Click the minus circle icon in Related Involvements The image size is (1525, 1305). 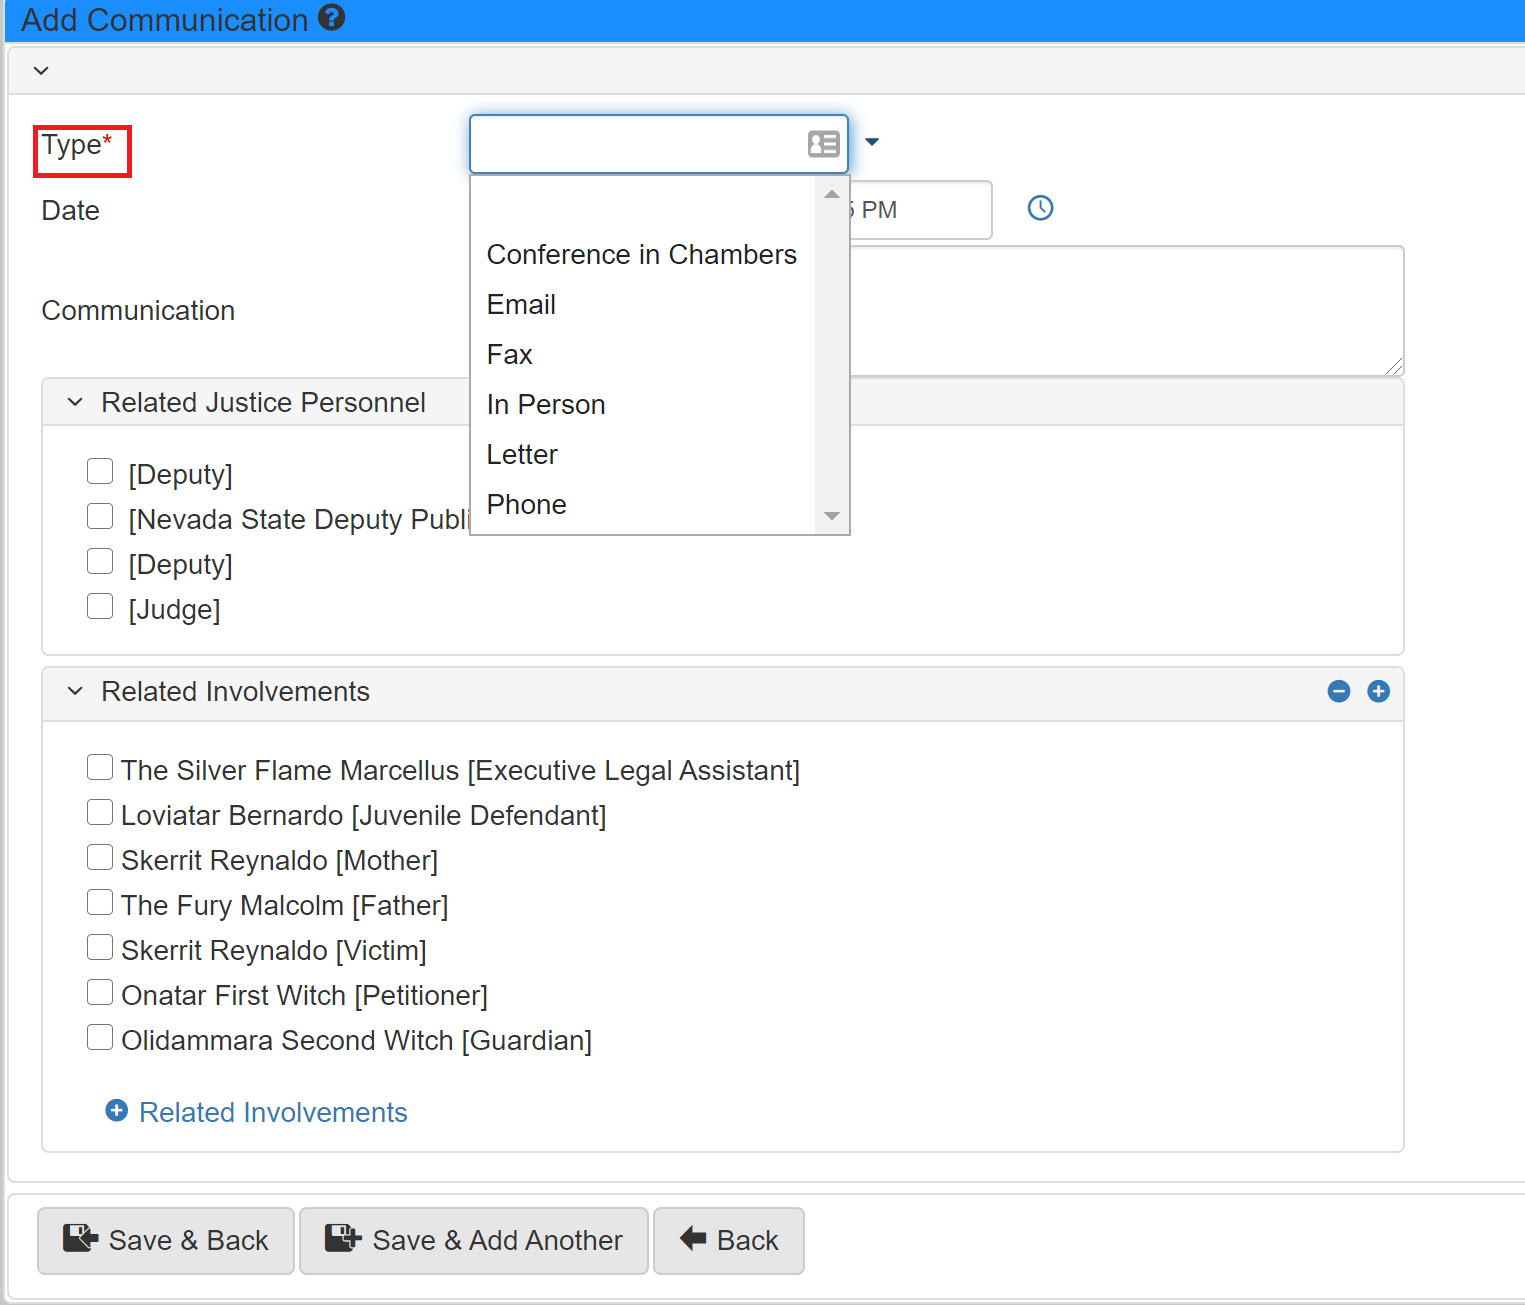pos(1338,691)
